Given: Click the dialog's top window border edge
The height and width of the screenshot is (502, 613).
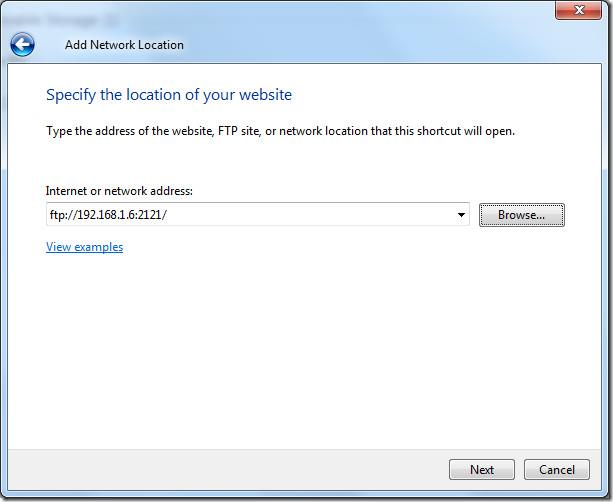Looking at the screenshot, I should pos(300,2).
